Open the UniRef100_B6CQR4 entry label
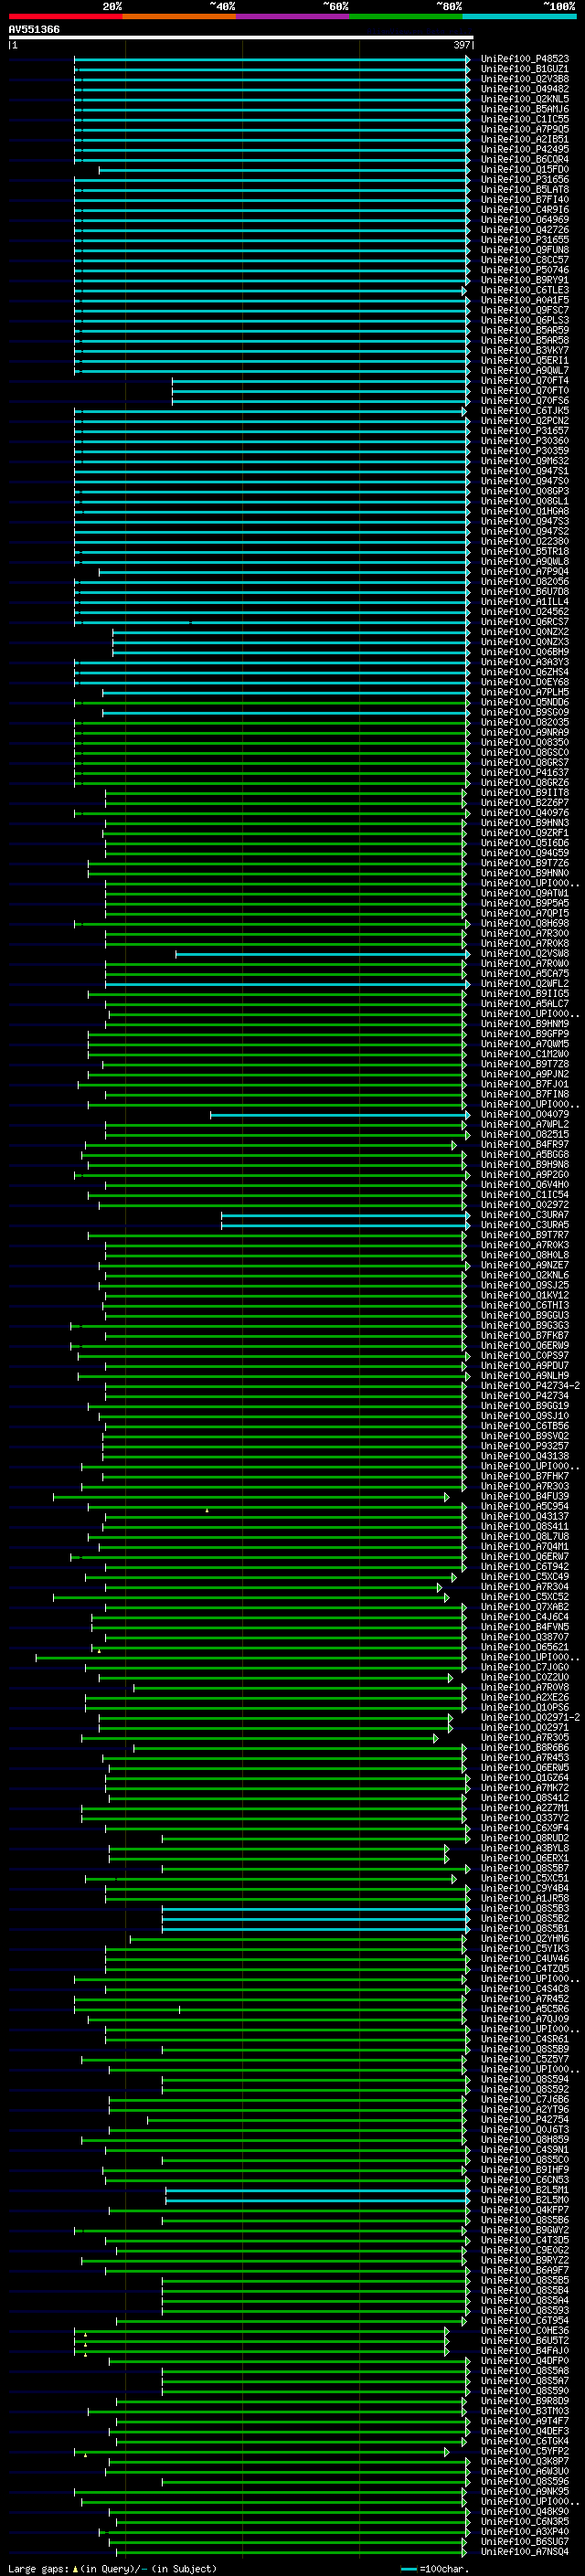The height and width of the screenshot is (2576, 585). (x=524, y=159)
